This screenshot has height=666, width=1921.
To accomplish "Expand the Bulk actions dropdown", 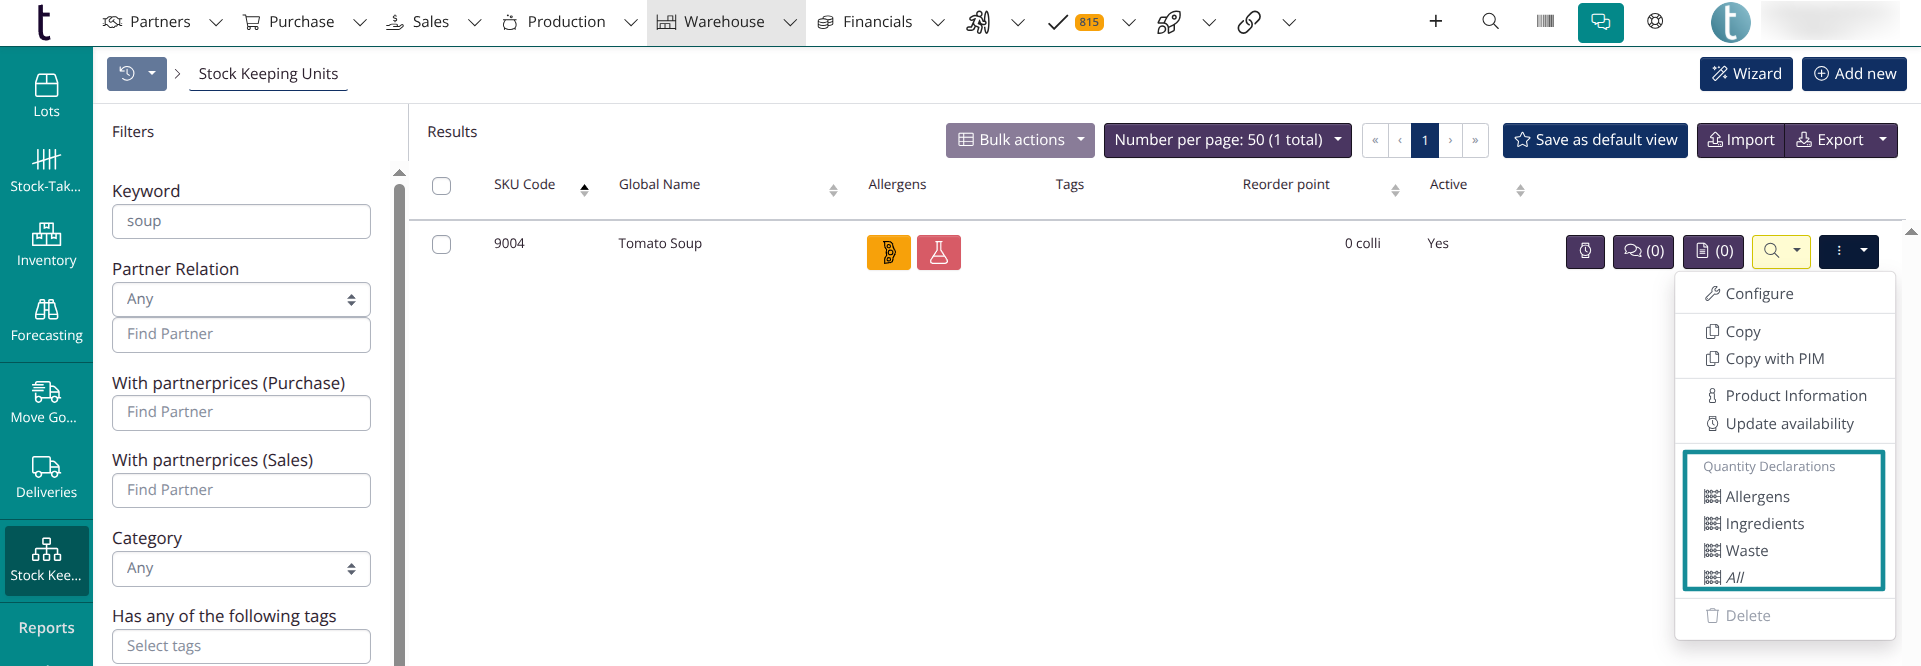I will coord(1020,140).
